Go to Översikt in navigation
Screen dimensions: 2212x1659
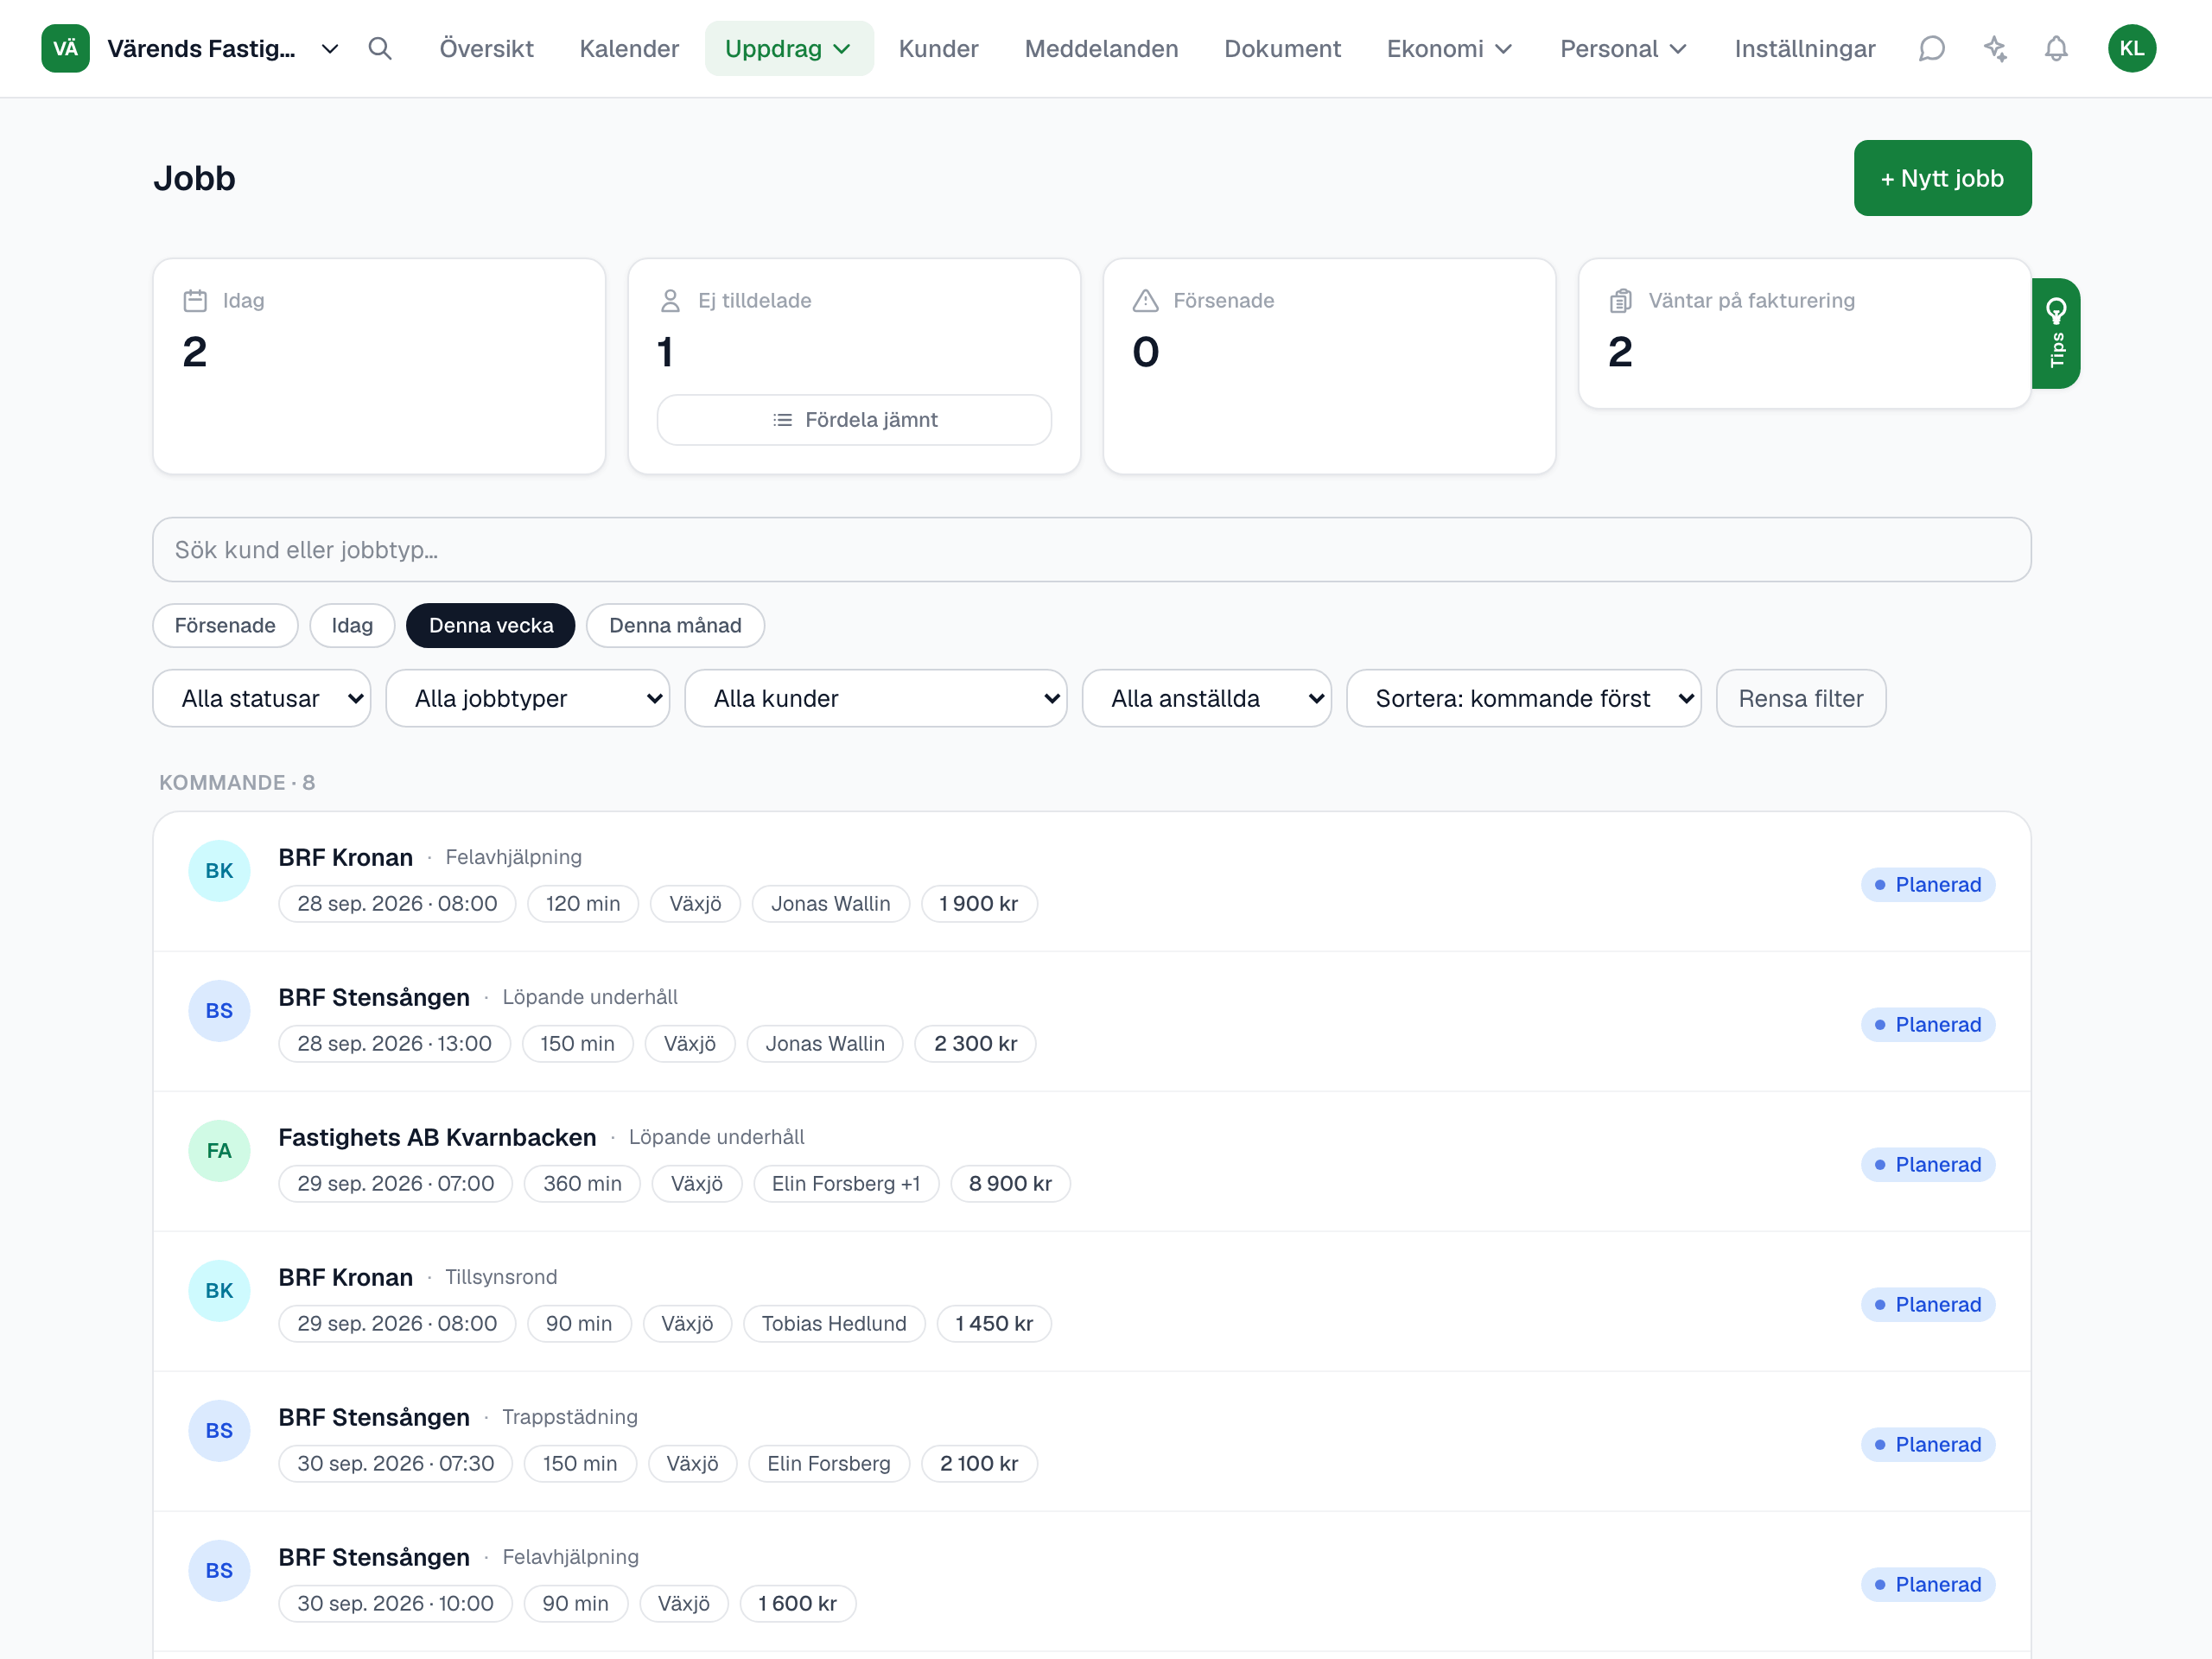click(486, 48)
